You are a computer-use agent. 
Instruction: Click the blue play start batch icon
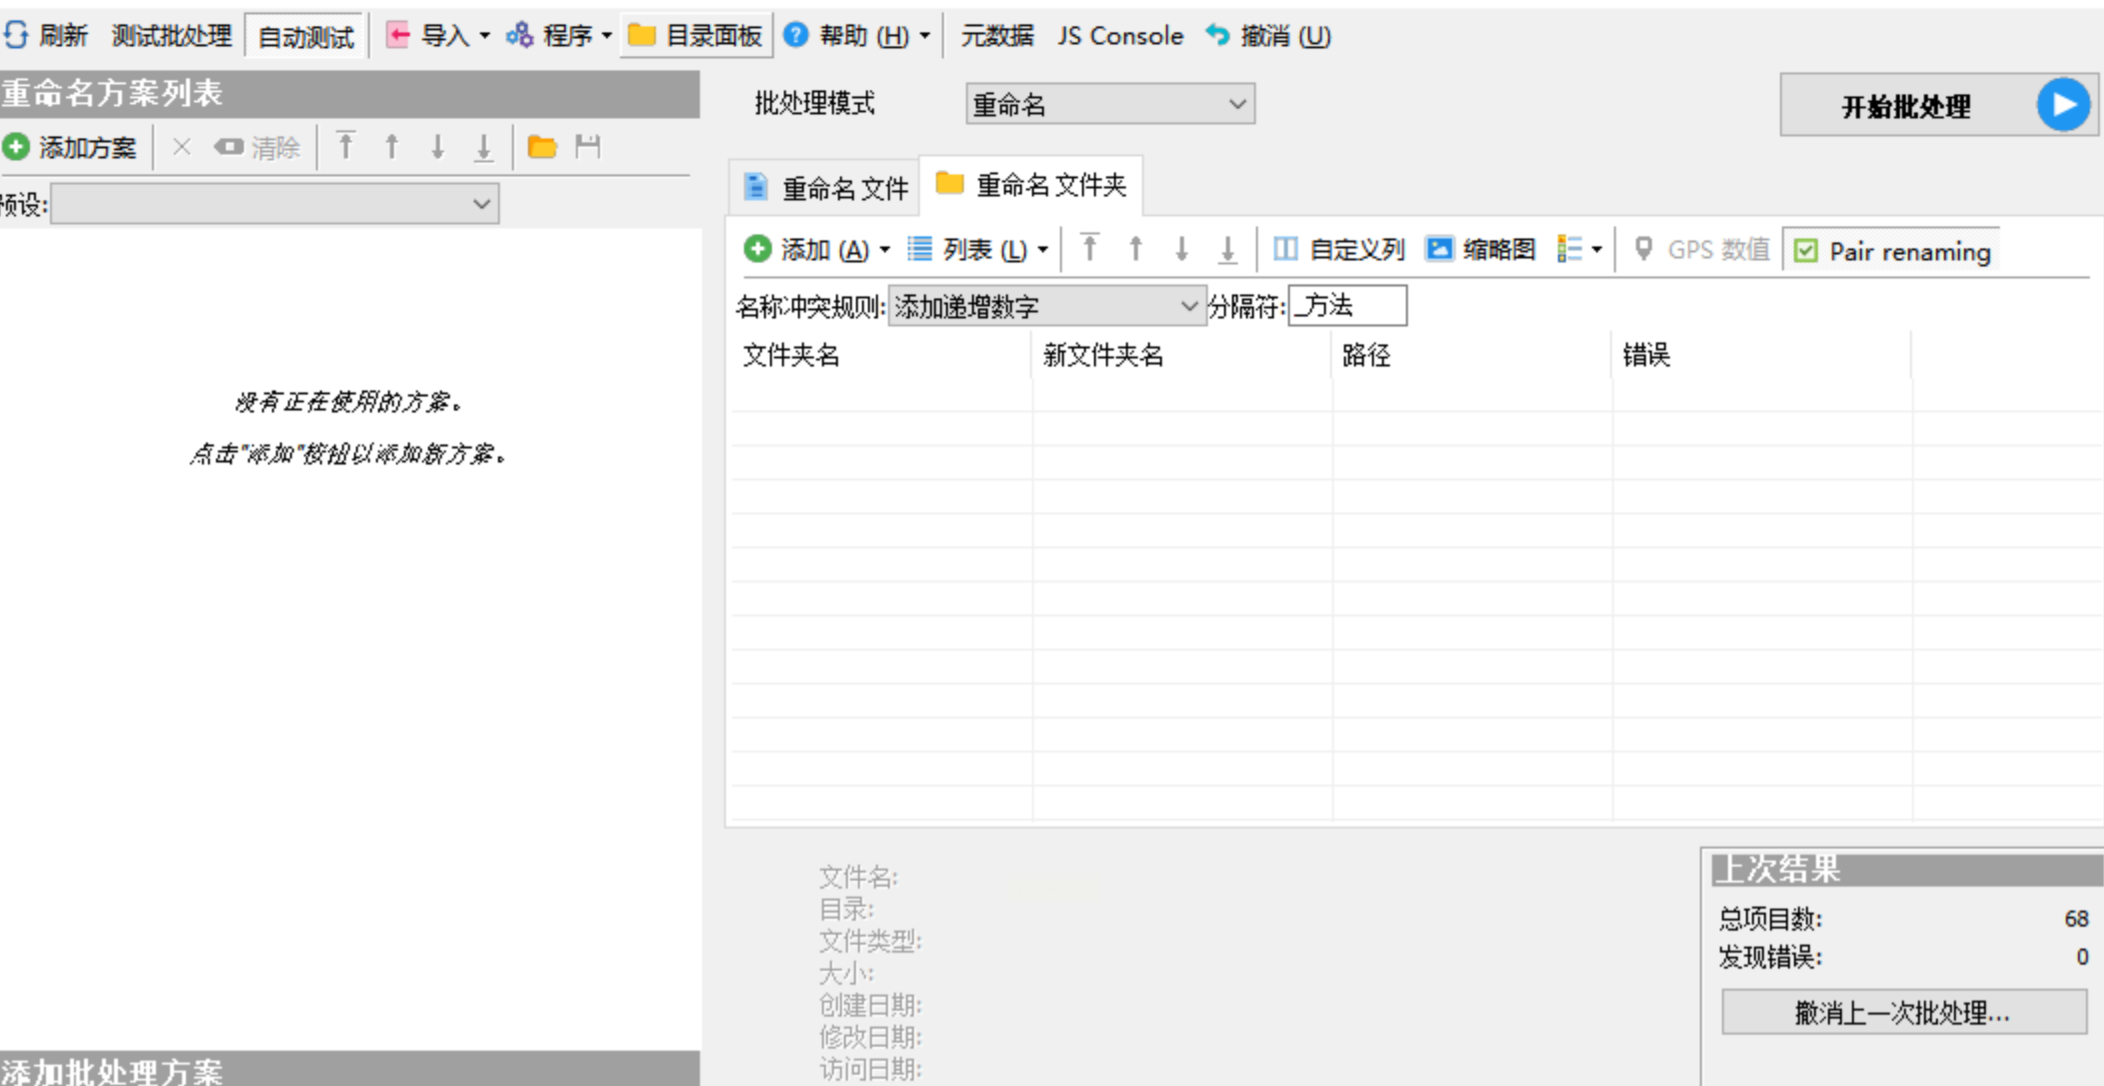pyautogui.click(x=2063, y=105)
